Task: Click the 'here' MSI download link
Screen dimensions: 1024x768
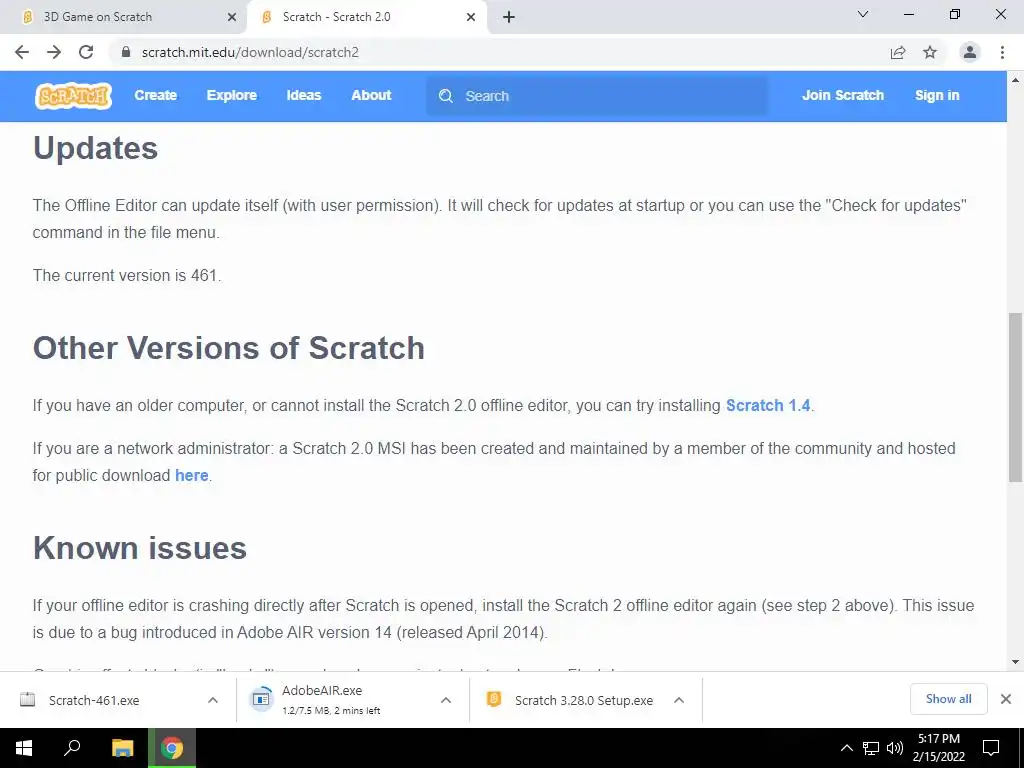Action: pyautogui.click(x=191, y=475)
